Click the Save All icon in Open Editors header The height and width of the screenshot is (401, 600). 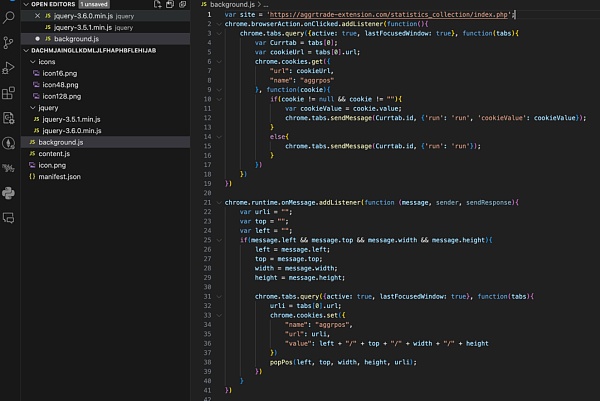pyautogui.click(x=170, y=5)
